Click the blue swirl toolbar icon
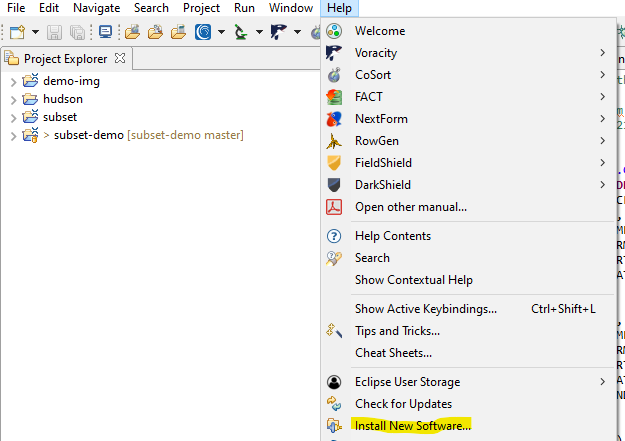This screenshot has width=625, height=441. 203,32
